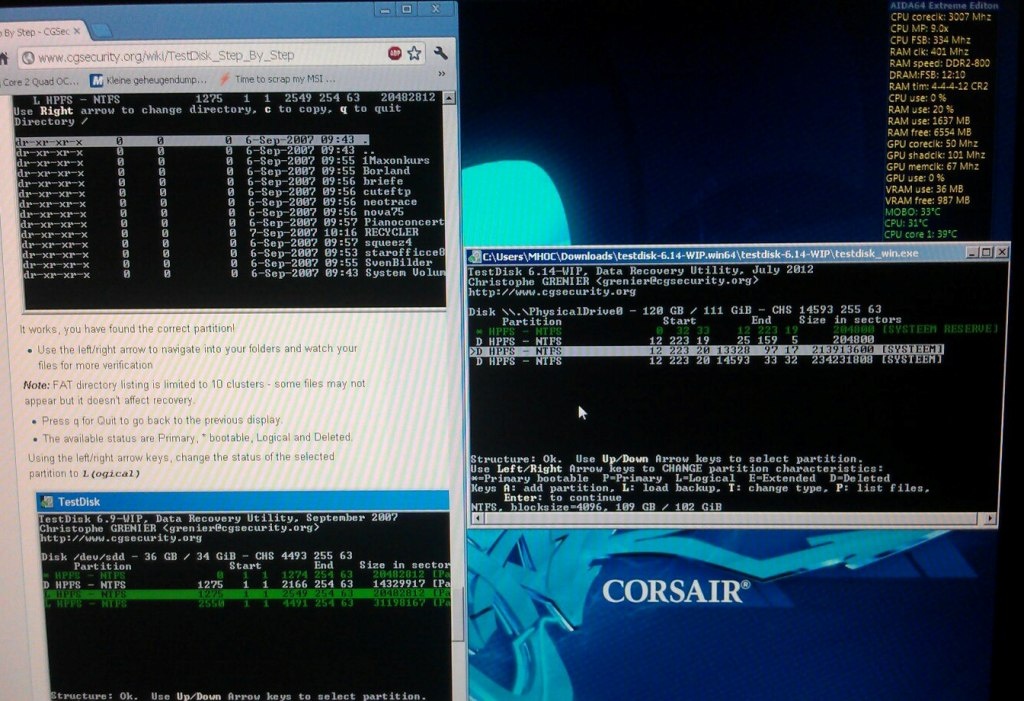Click the testdisk_win.exe window title bar
This screenshot has width=1024, height=701.
coord(739,254)
